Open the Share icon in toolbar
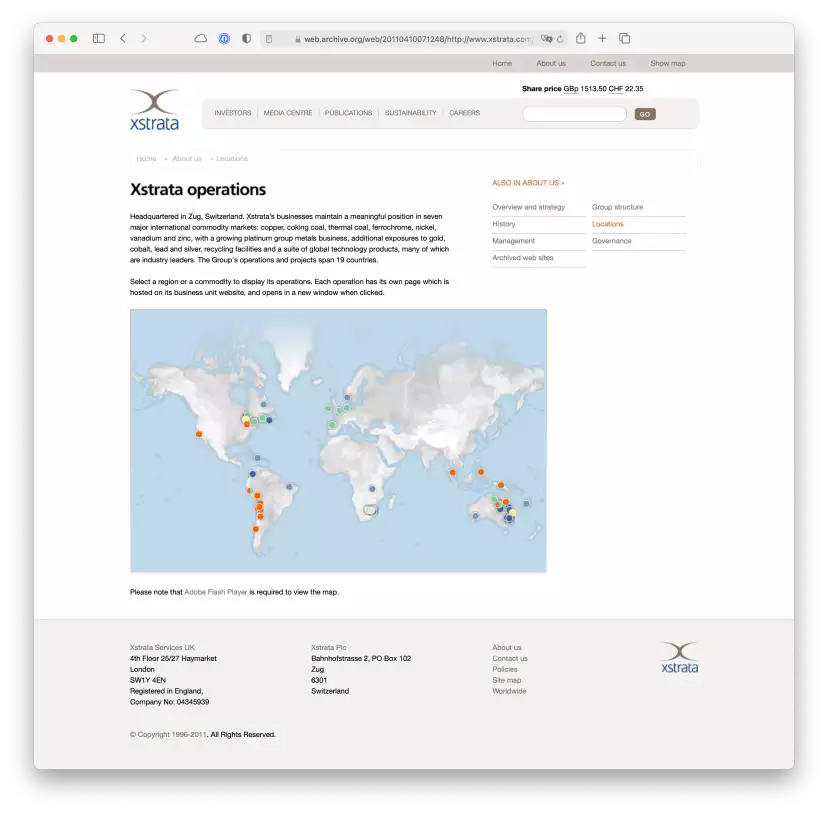 coord(581,38)
